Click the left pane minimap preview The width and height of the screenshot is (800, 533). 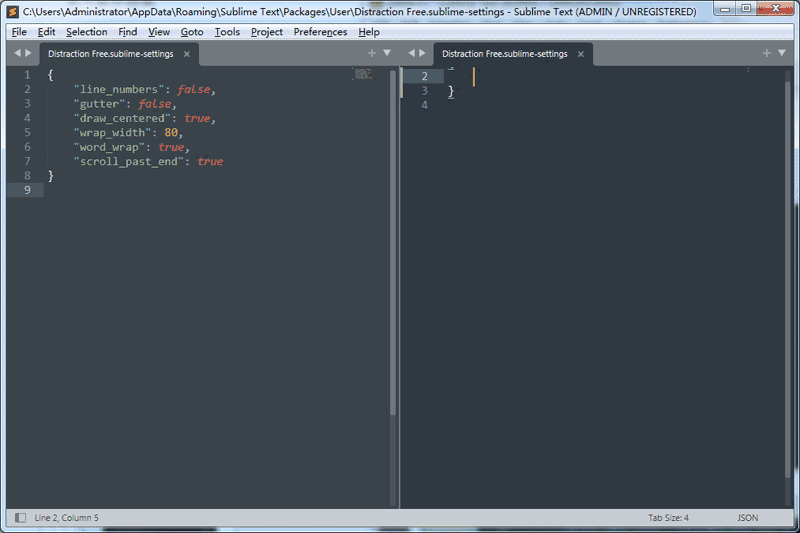coord(363,74)
